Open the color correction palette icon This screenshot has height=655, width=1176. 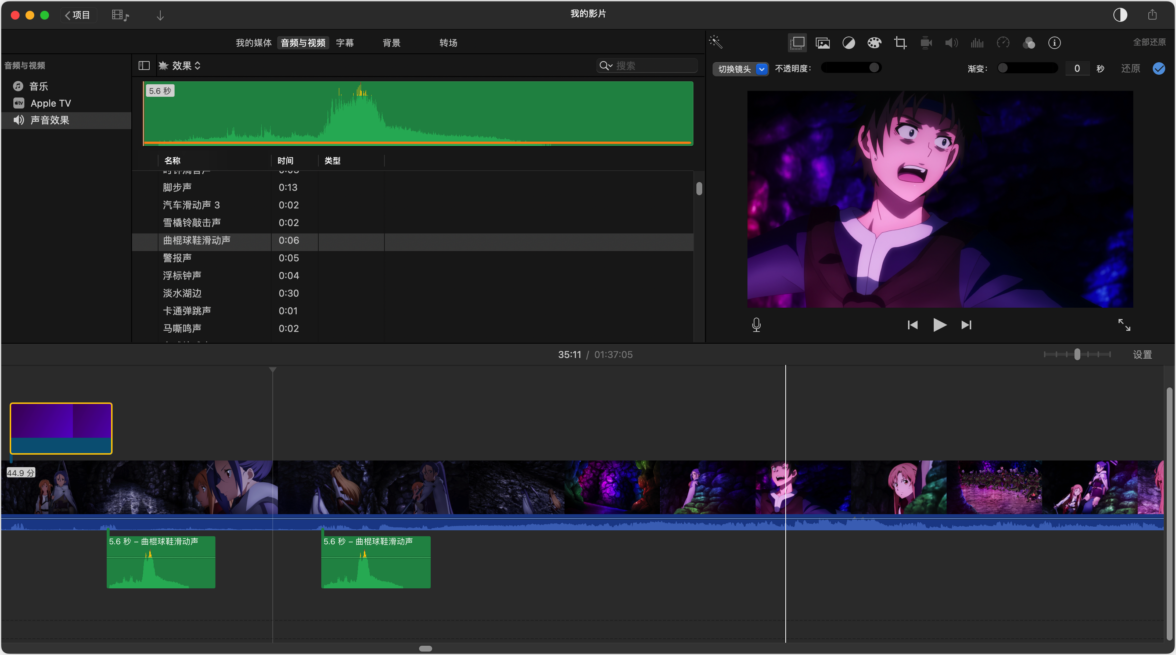[874, 43]
